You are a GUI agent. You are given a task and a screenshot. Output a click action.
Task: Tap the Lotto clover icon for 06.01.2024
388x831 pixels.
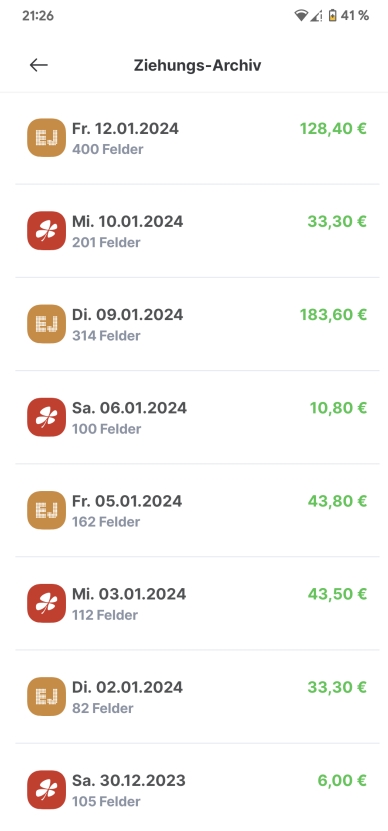click(47, 417)
